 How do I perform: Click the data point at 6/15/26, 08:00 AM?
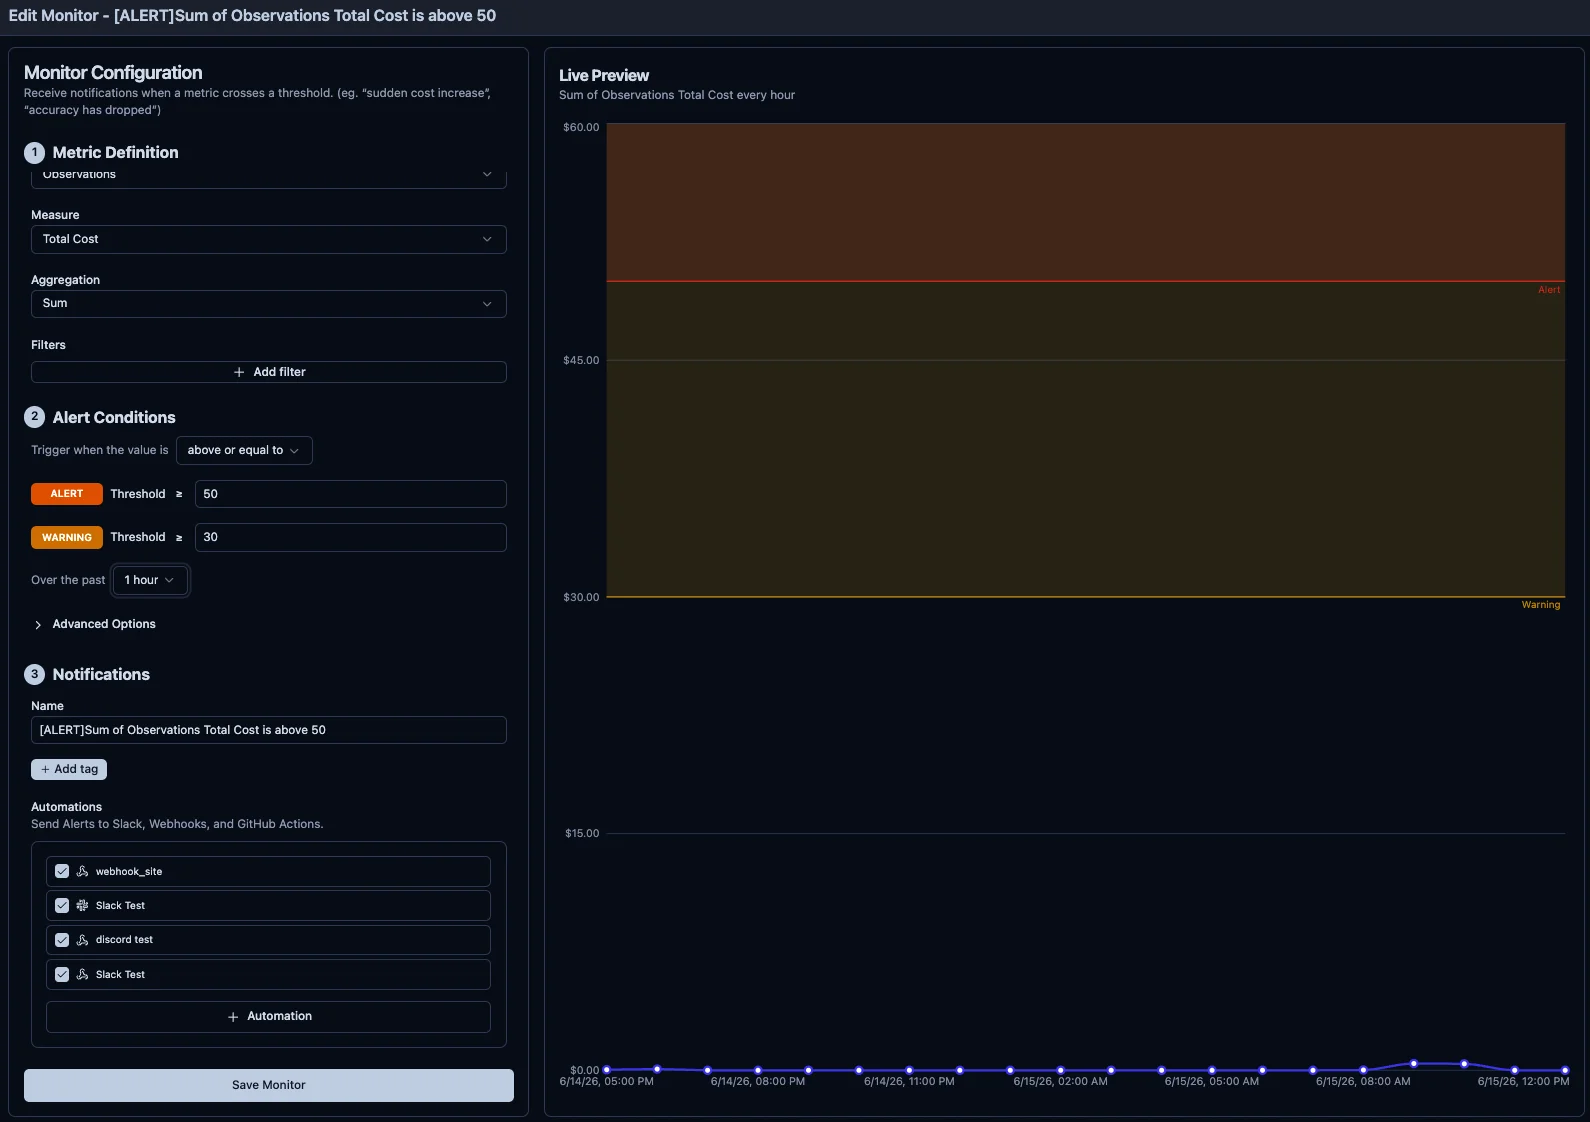1363,1070
